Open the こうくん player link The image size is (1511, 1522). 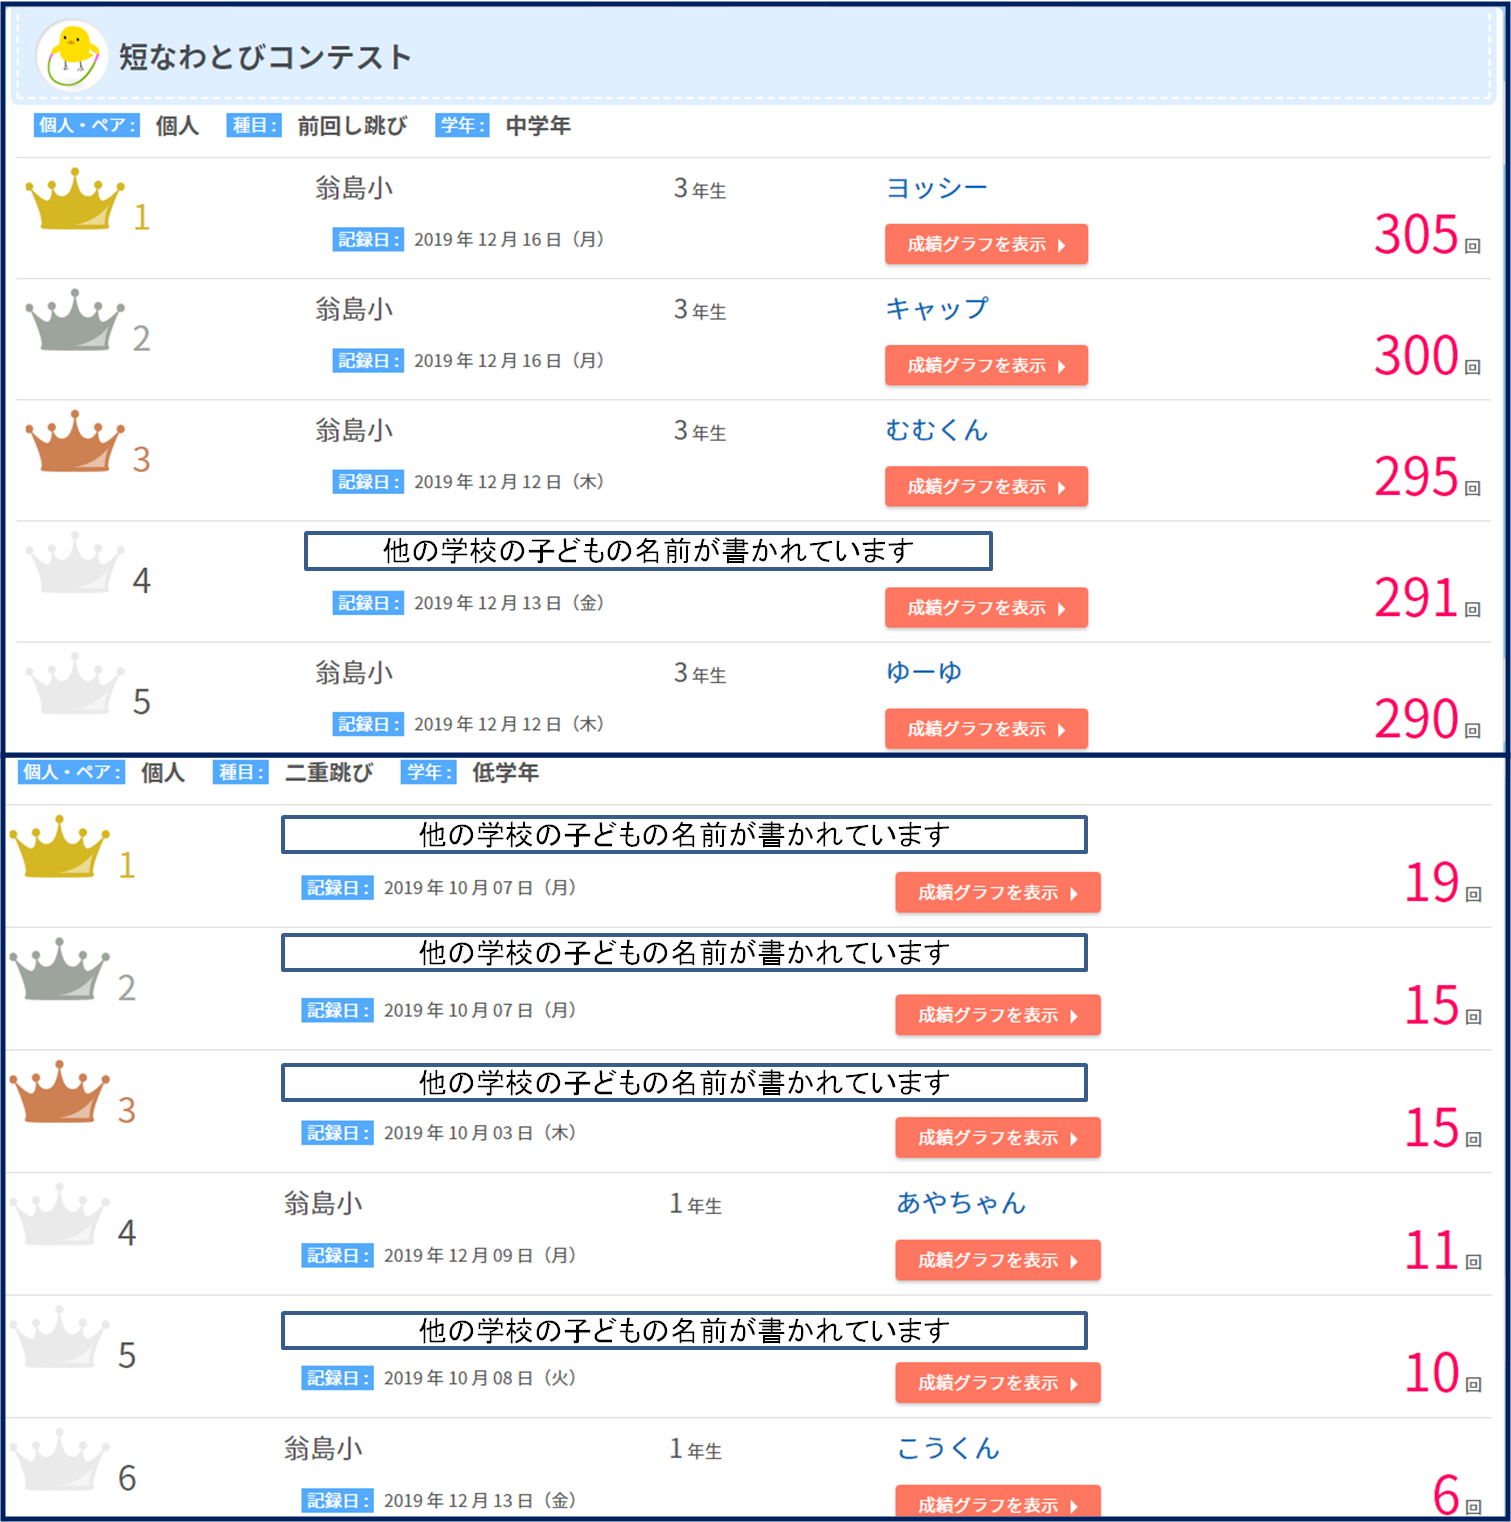[x=948, y=1448]
